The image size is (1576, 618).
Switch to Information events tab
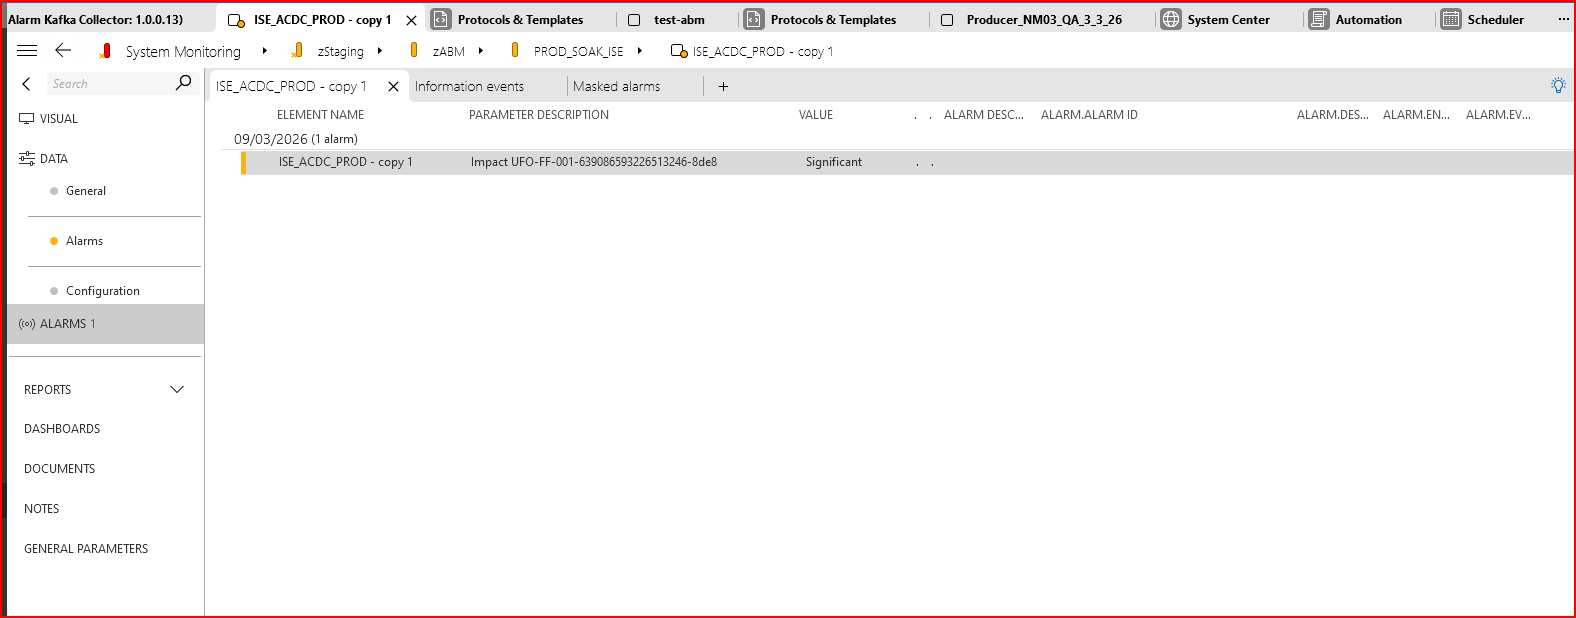coord(469,87)
